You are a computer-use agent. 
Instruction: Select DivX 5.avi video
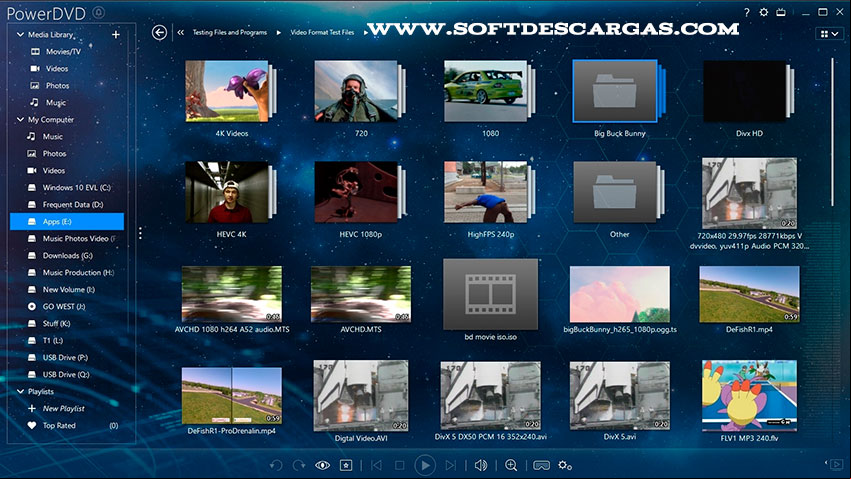[619, 395]
